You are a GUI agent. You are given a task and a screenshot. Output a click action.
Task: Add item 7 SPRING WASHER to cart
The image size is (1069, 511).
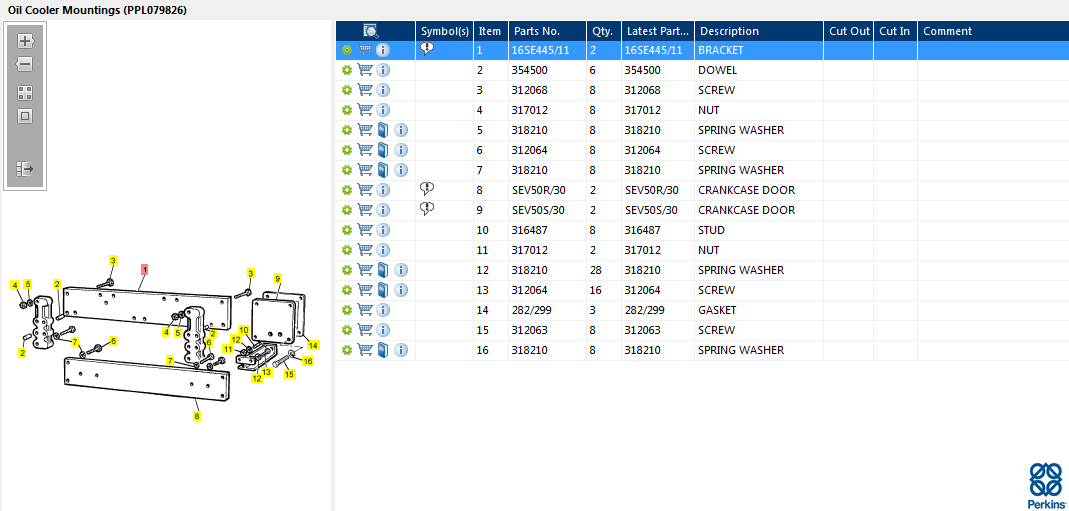click(x=365, y=170)
